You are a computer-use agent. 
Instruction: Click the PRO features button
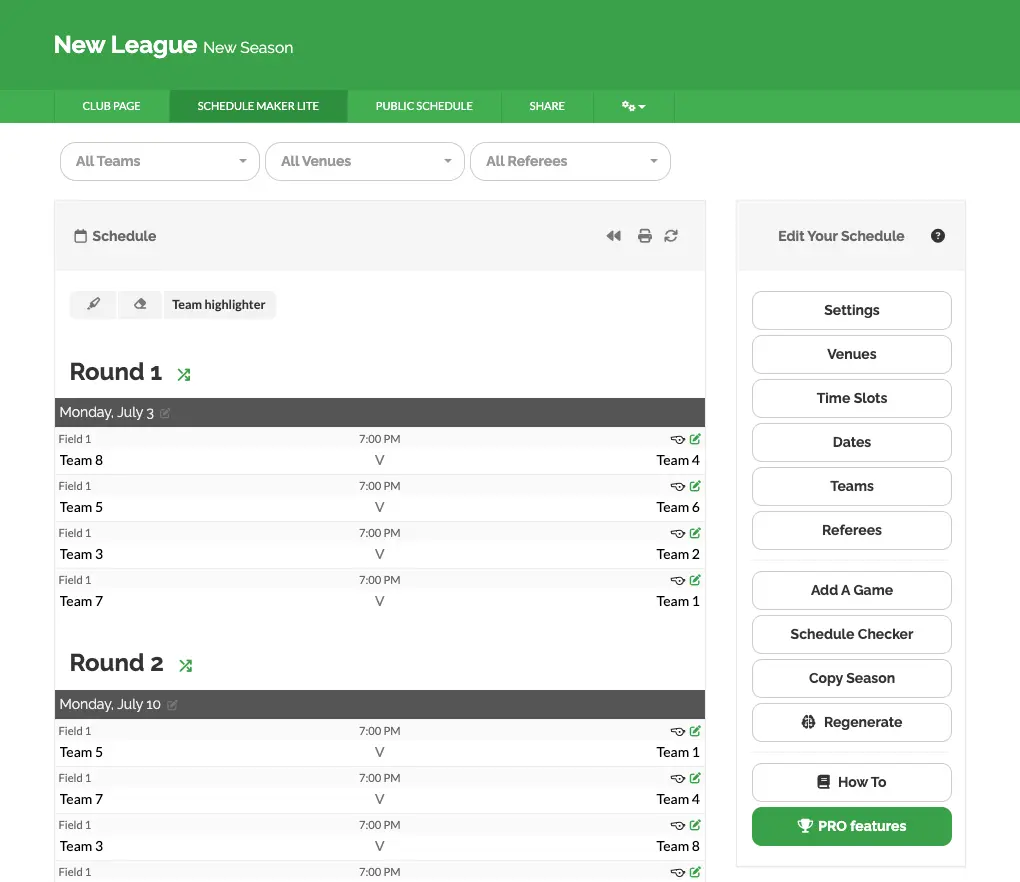852,827
